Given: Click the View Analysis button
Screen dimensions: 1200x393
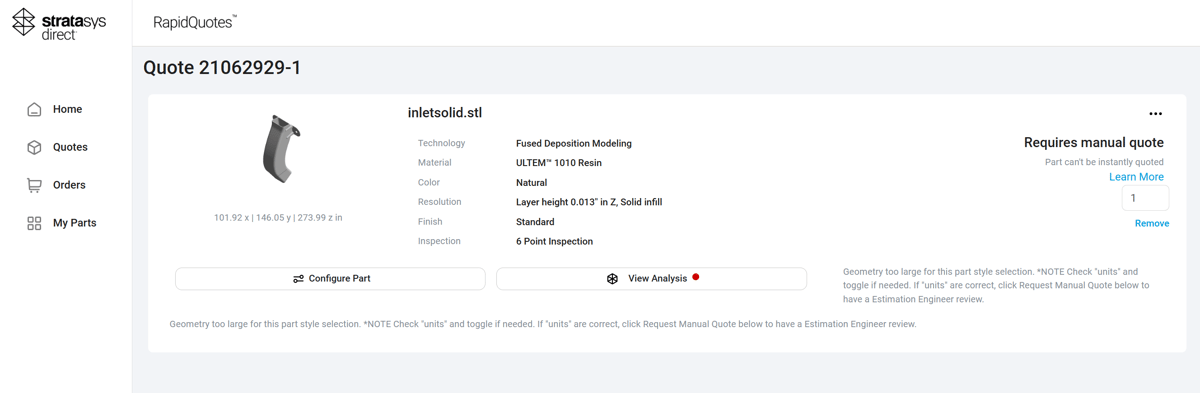Looking at the screenshot, I should pos(651,279).
